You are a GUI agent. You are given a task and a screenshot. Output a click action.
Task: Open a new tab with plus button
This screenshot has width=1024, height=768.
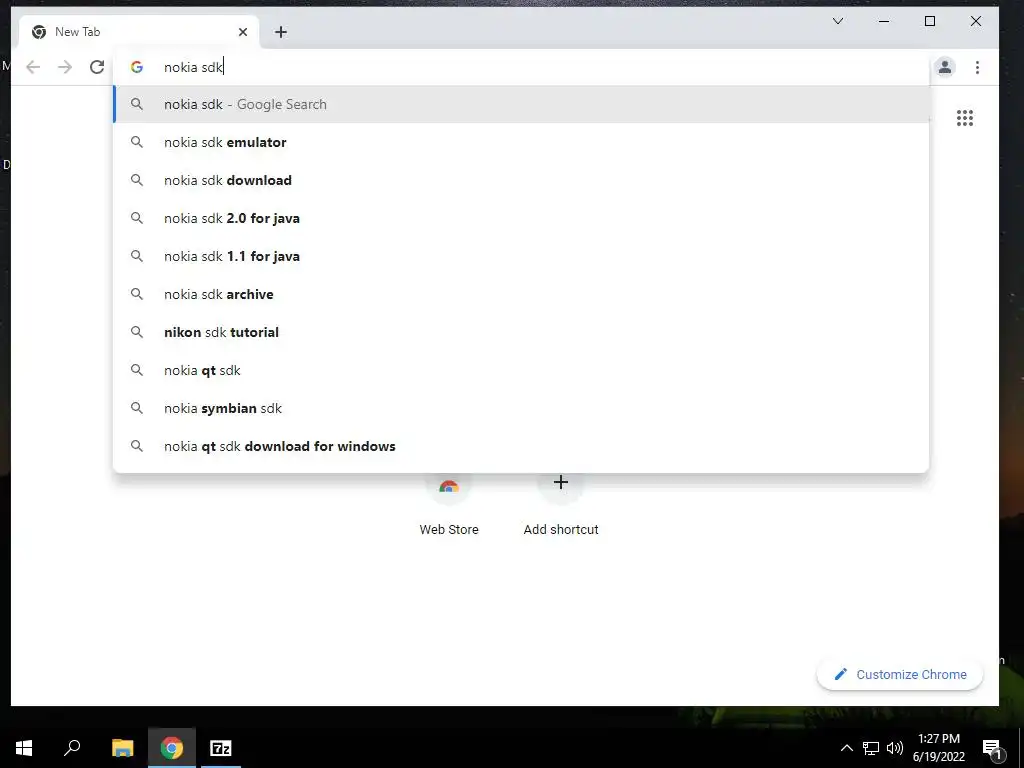tap(281, 32)
